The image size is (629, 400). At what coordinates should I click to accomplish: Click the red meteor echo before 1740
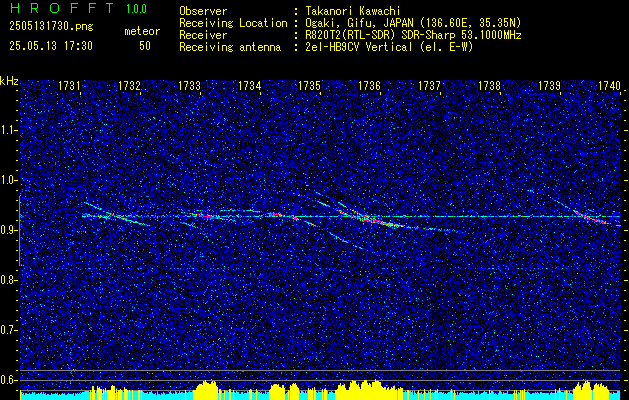coord(591,217)
